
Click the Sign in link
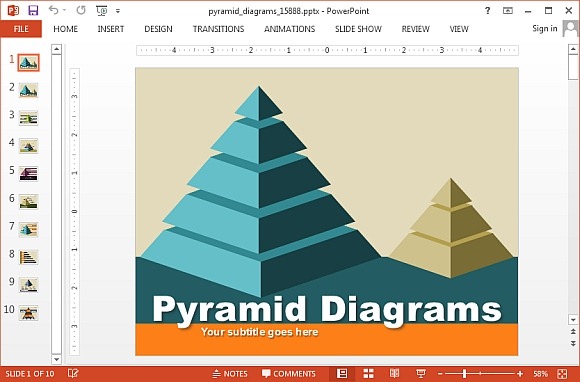(x=544, y=28)
